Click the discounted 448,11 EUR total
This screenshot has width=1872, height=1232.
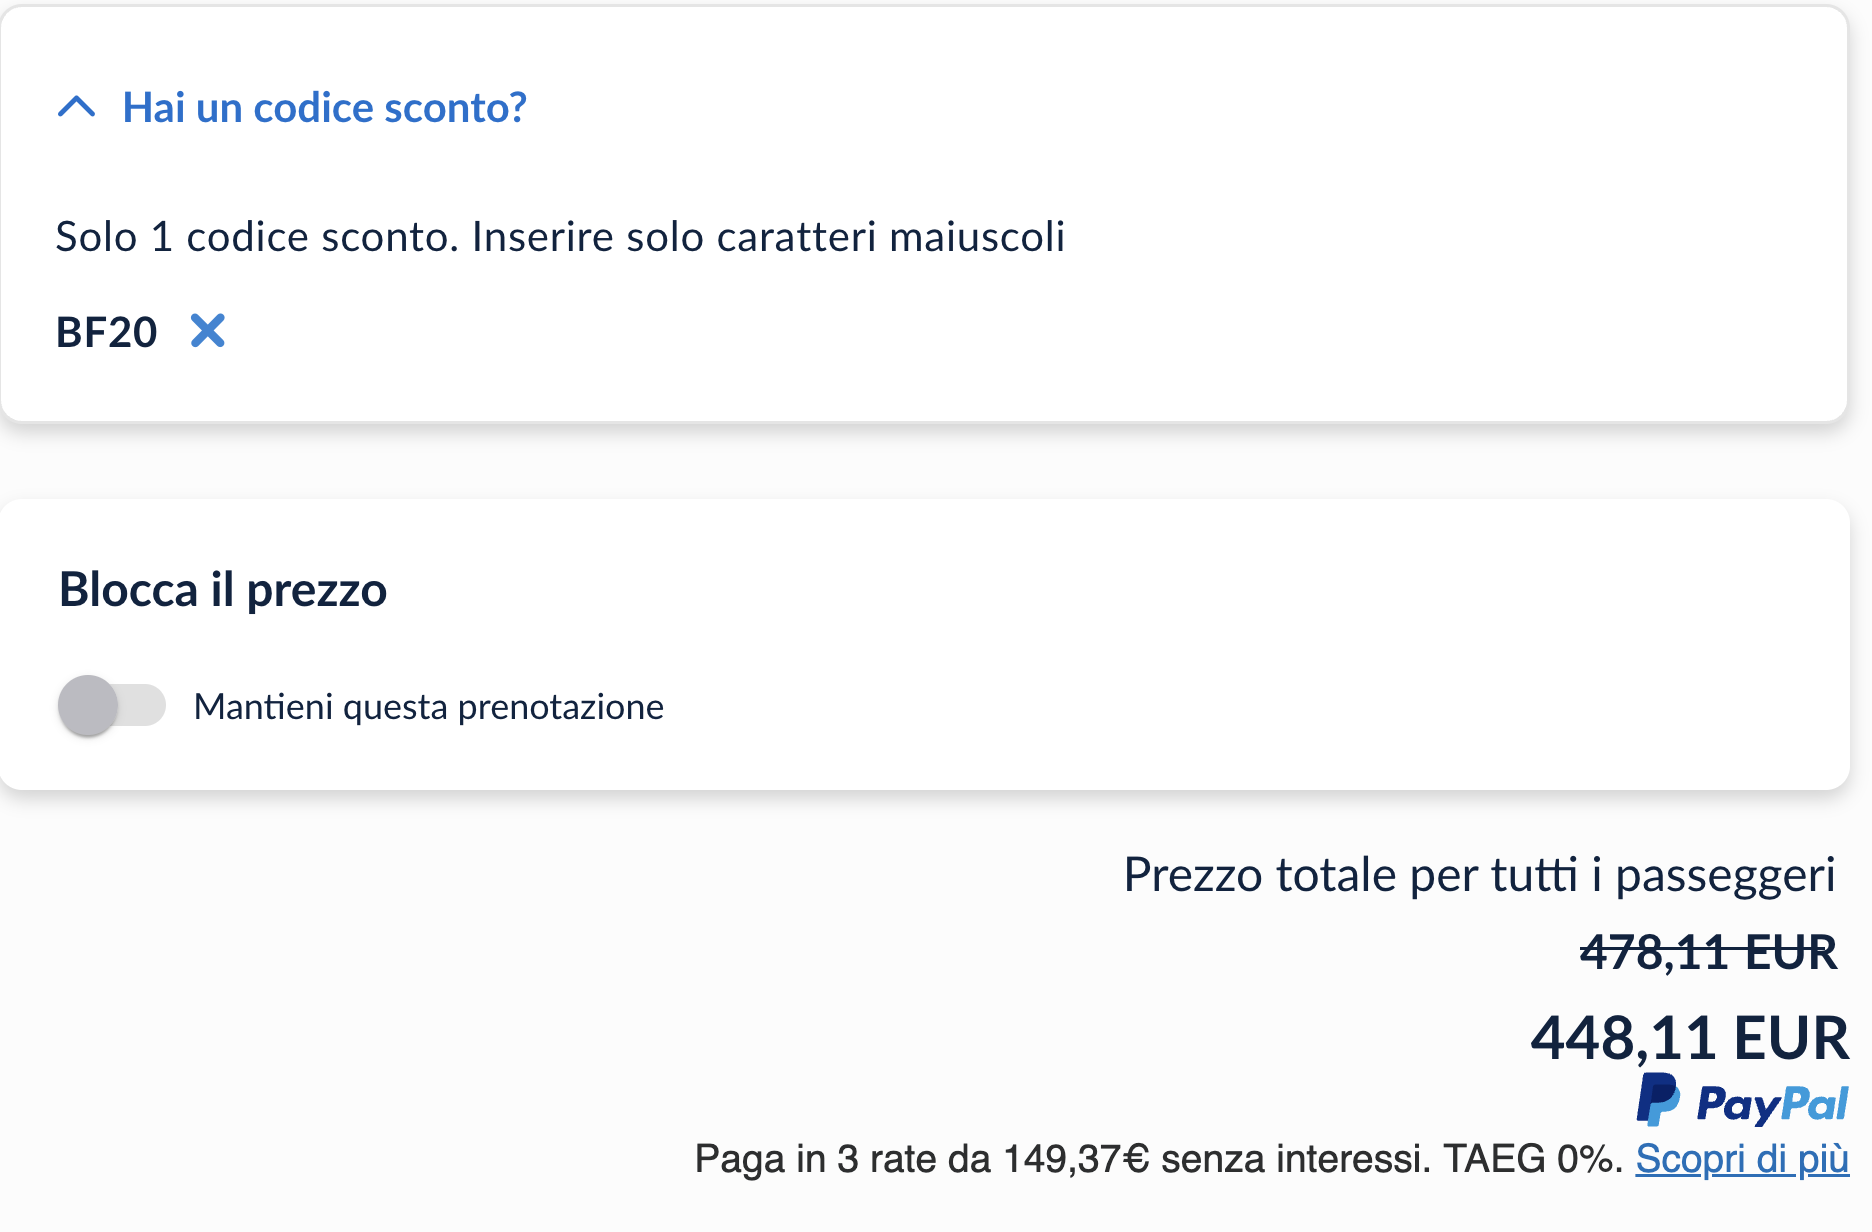click(1689, 1038)
